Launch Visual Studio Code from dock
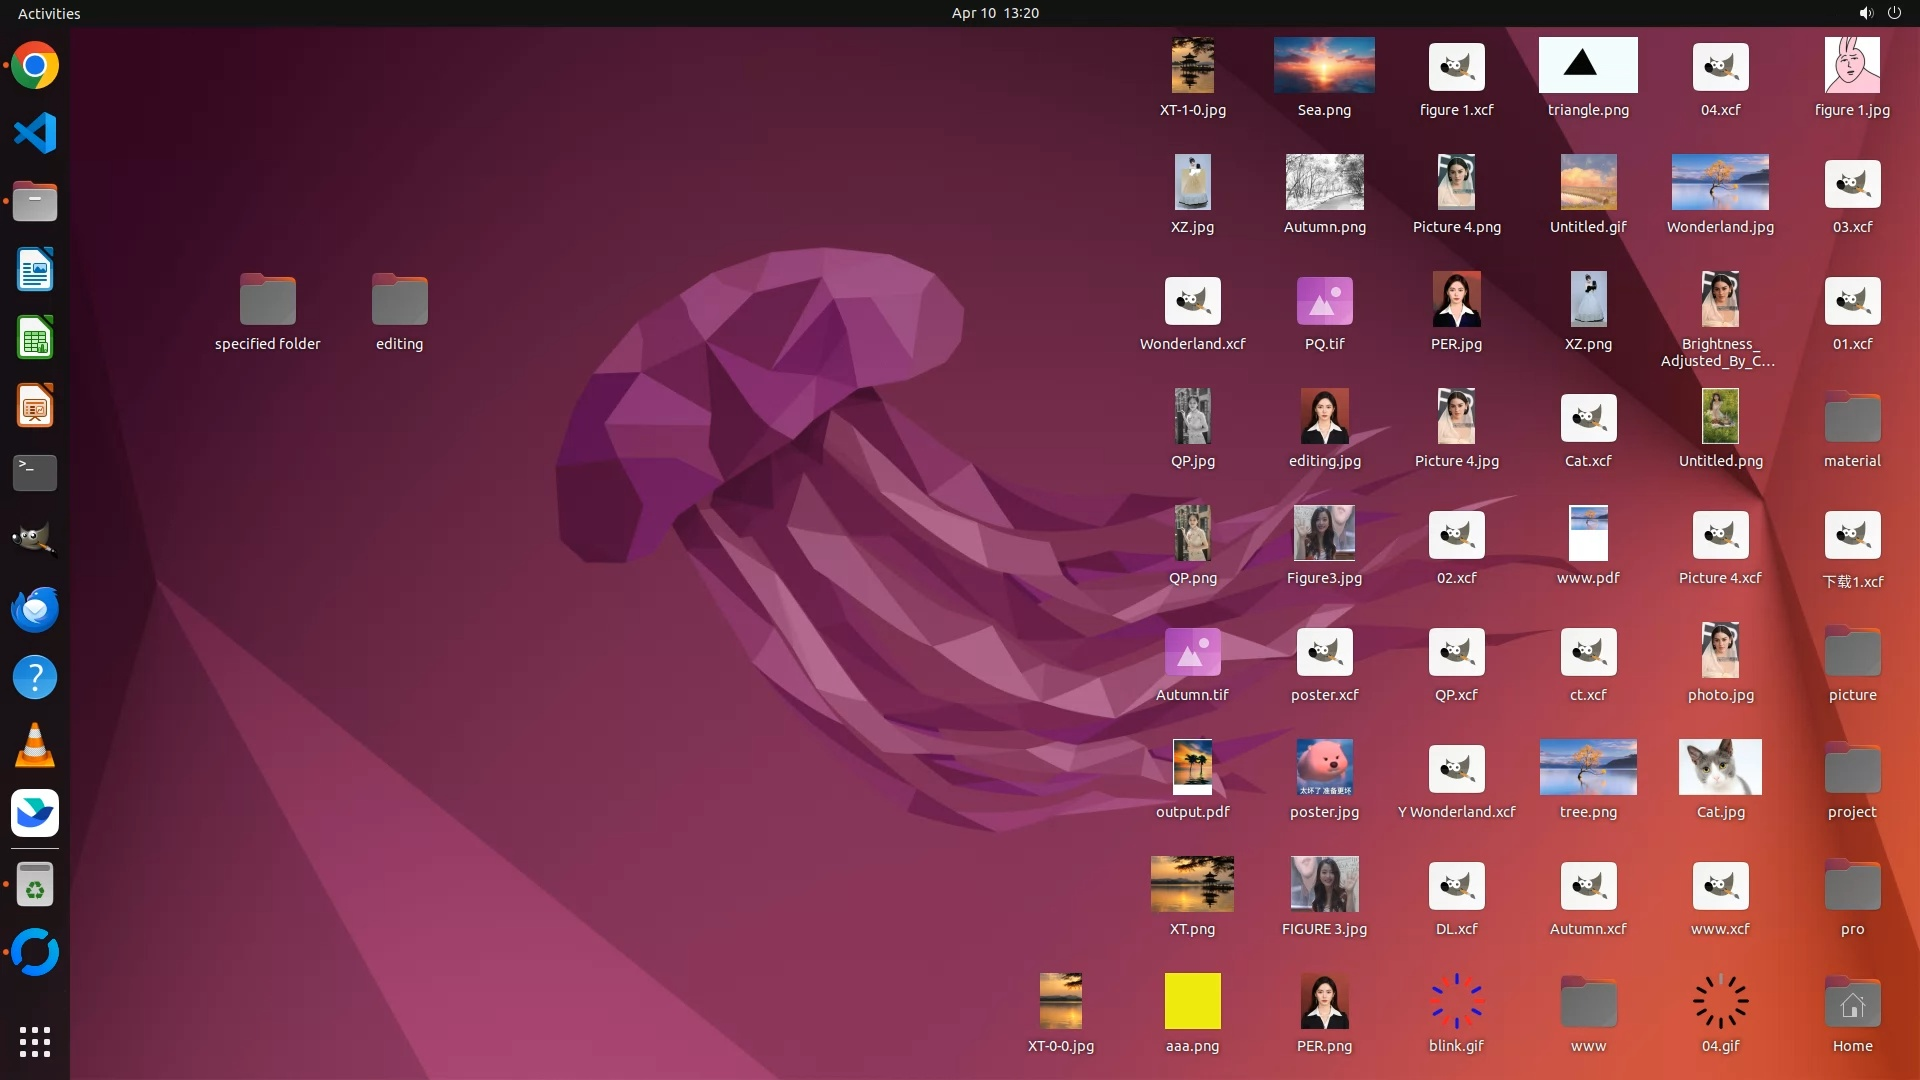Image resolution: width=1920 pixels, height=1080 pixels. [x=35, y=133]
